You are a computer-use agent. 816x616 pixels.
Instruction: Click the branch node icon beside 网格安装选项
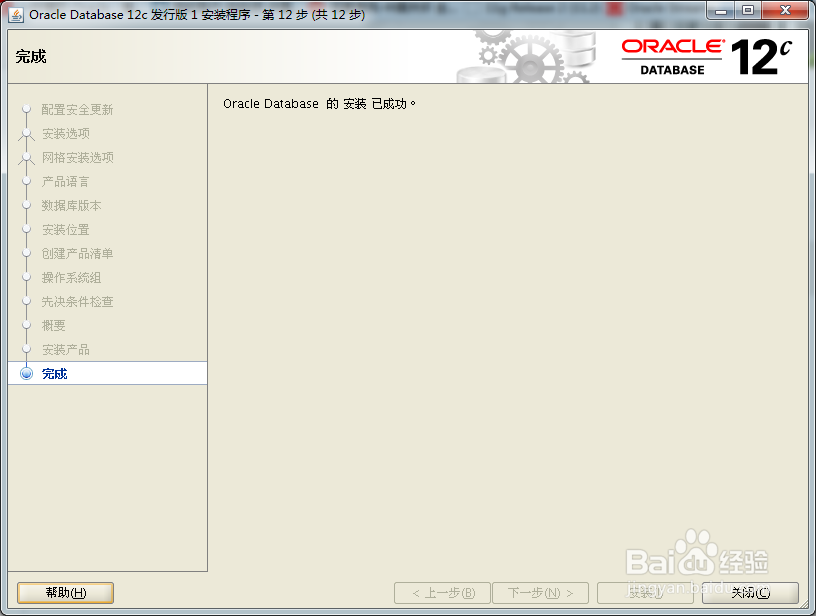point(27,158)
